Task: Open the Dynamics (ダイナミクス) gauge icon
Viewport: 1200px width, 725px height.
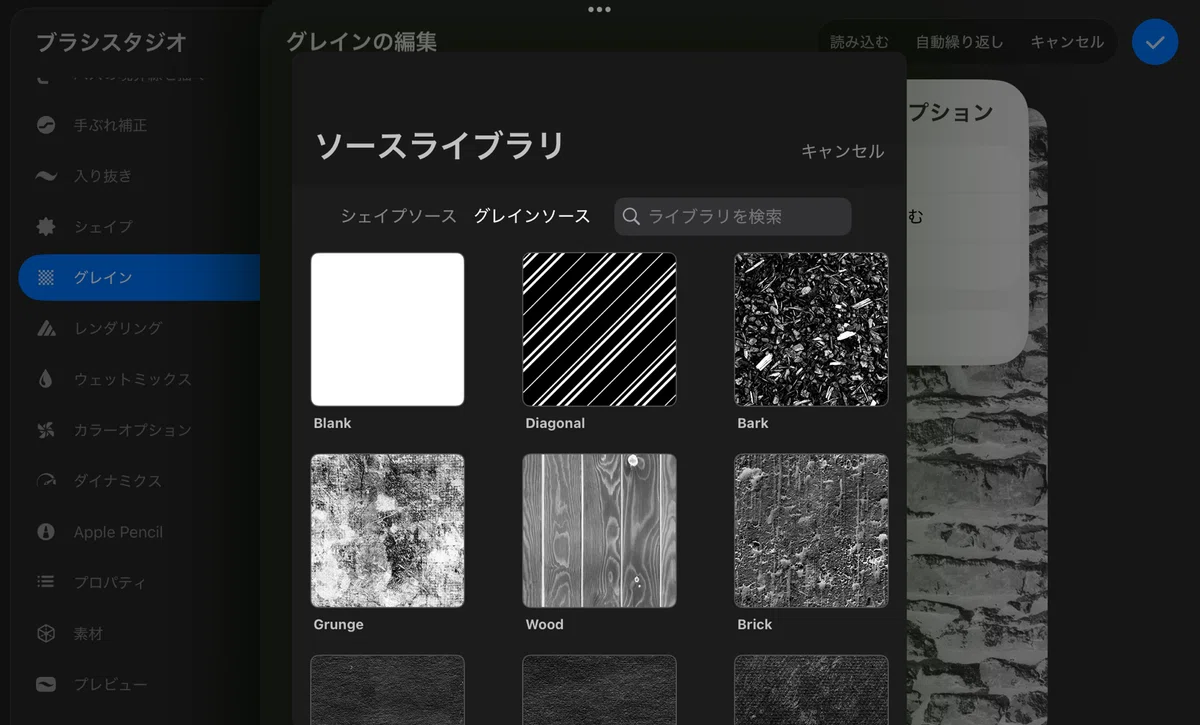Action: tap(46, 481)
